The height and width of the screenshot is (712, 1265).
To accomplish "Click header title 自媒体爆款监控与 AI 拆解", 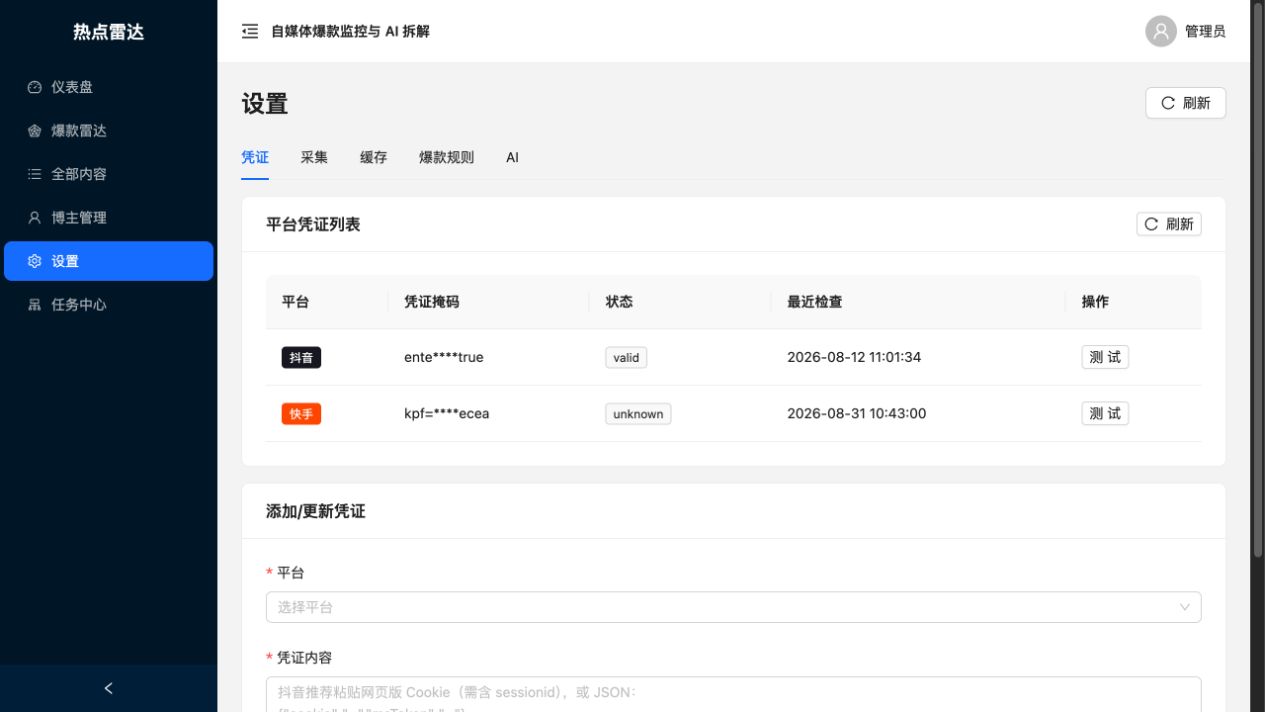I will pos(351,31).
